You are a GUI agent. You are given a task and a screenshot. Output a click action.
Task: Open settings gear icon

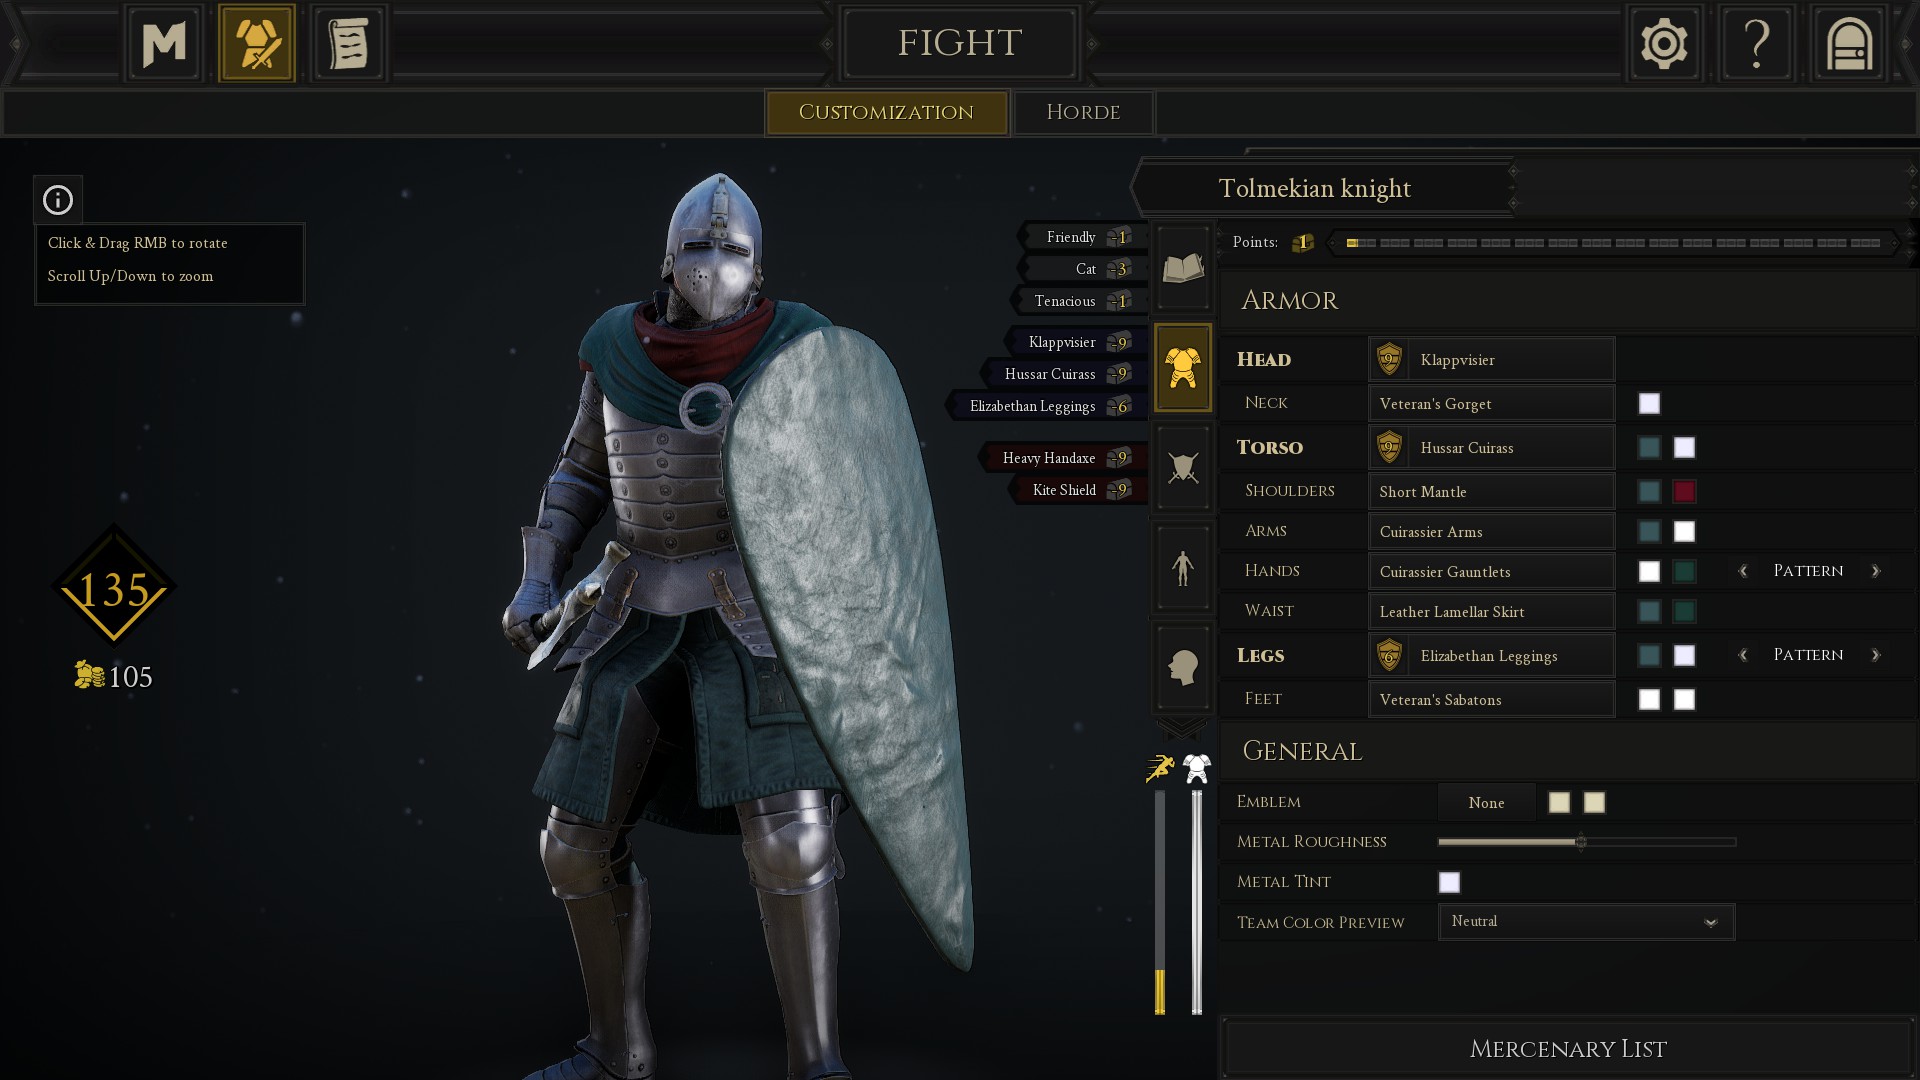pyautogui.click(x=1664, y=43)
